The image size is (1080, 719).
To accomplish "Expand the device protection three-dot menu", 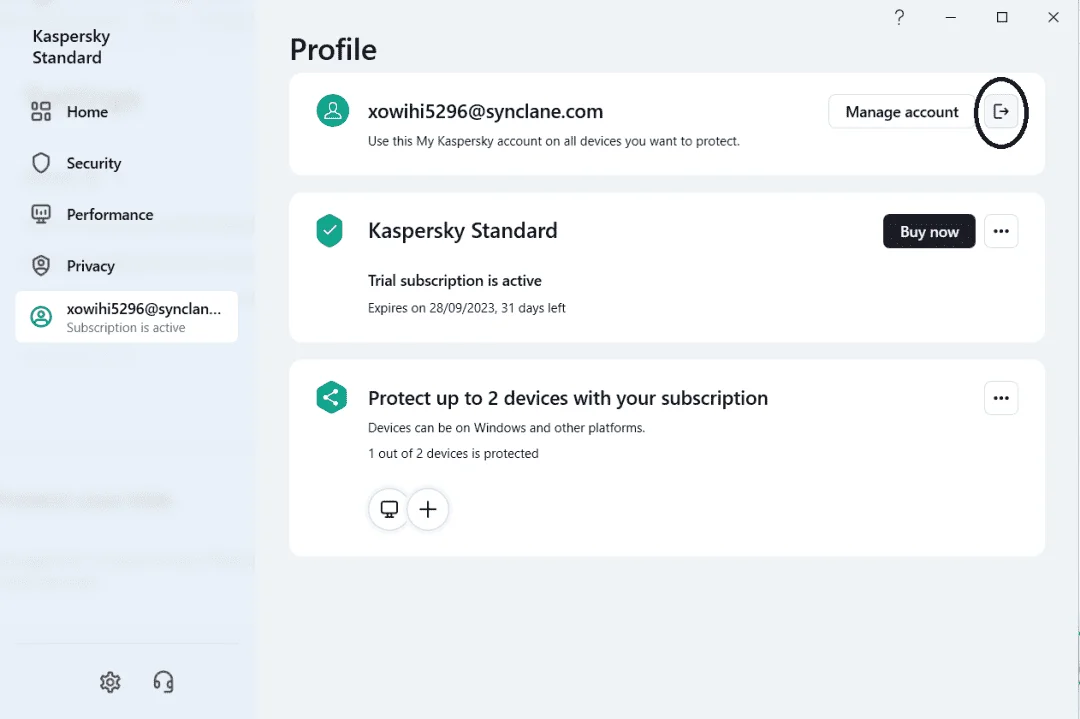I will click(1001, 398).
